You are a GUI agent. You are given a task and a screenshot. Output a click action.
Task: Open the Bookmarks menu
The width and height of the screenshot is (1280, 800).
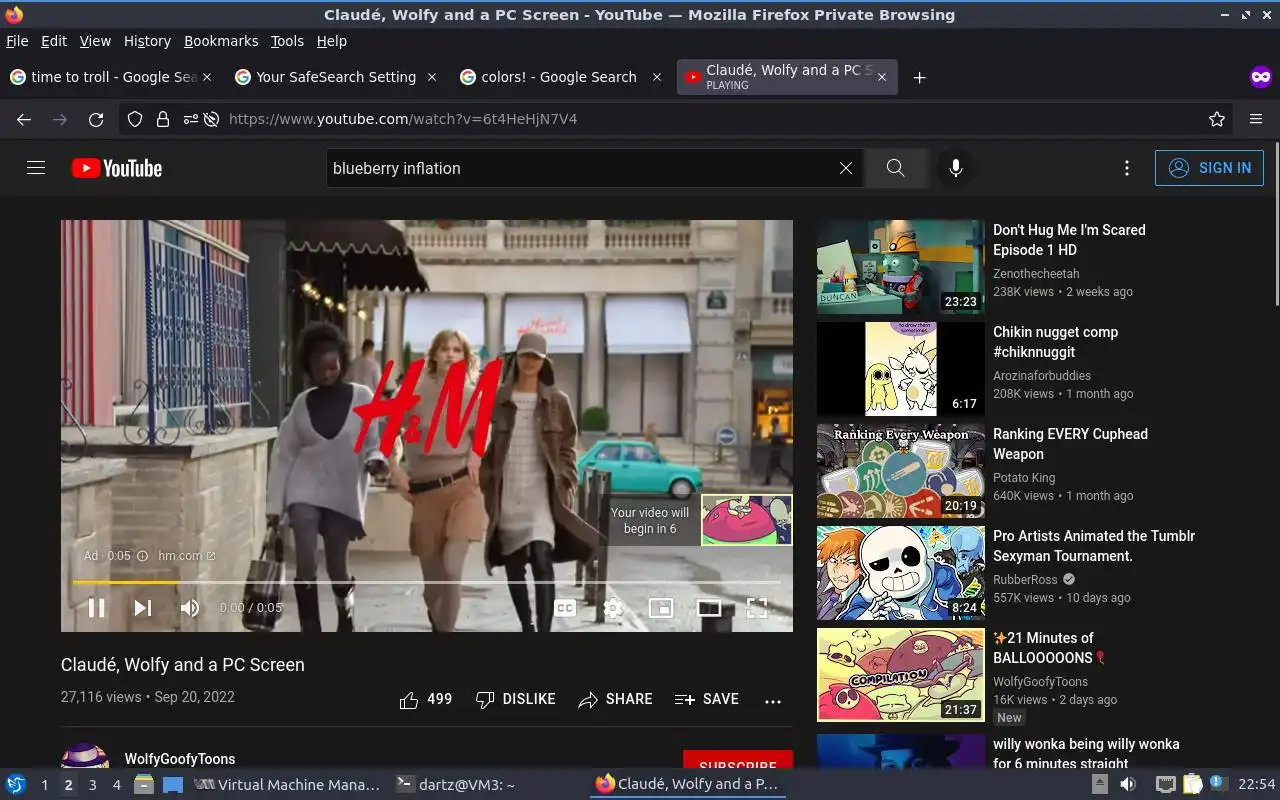[x=221, y=41]
